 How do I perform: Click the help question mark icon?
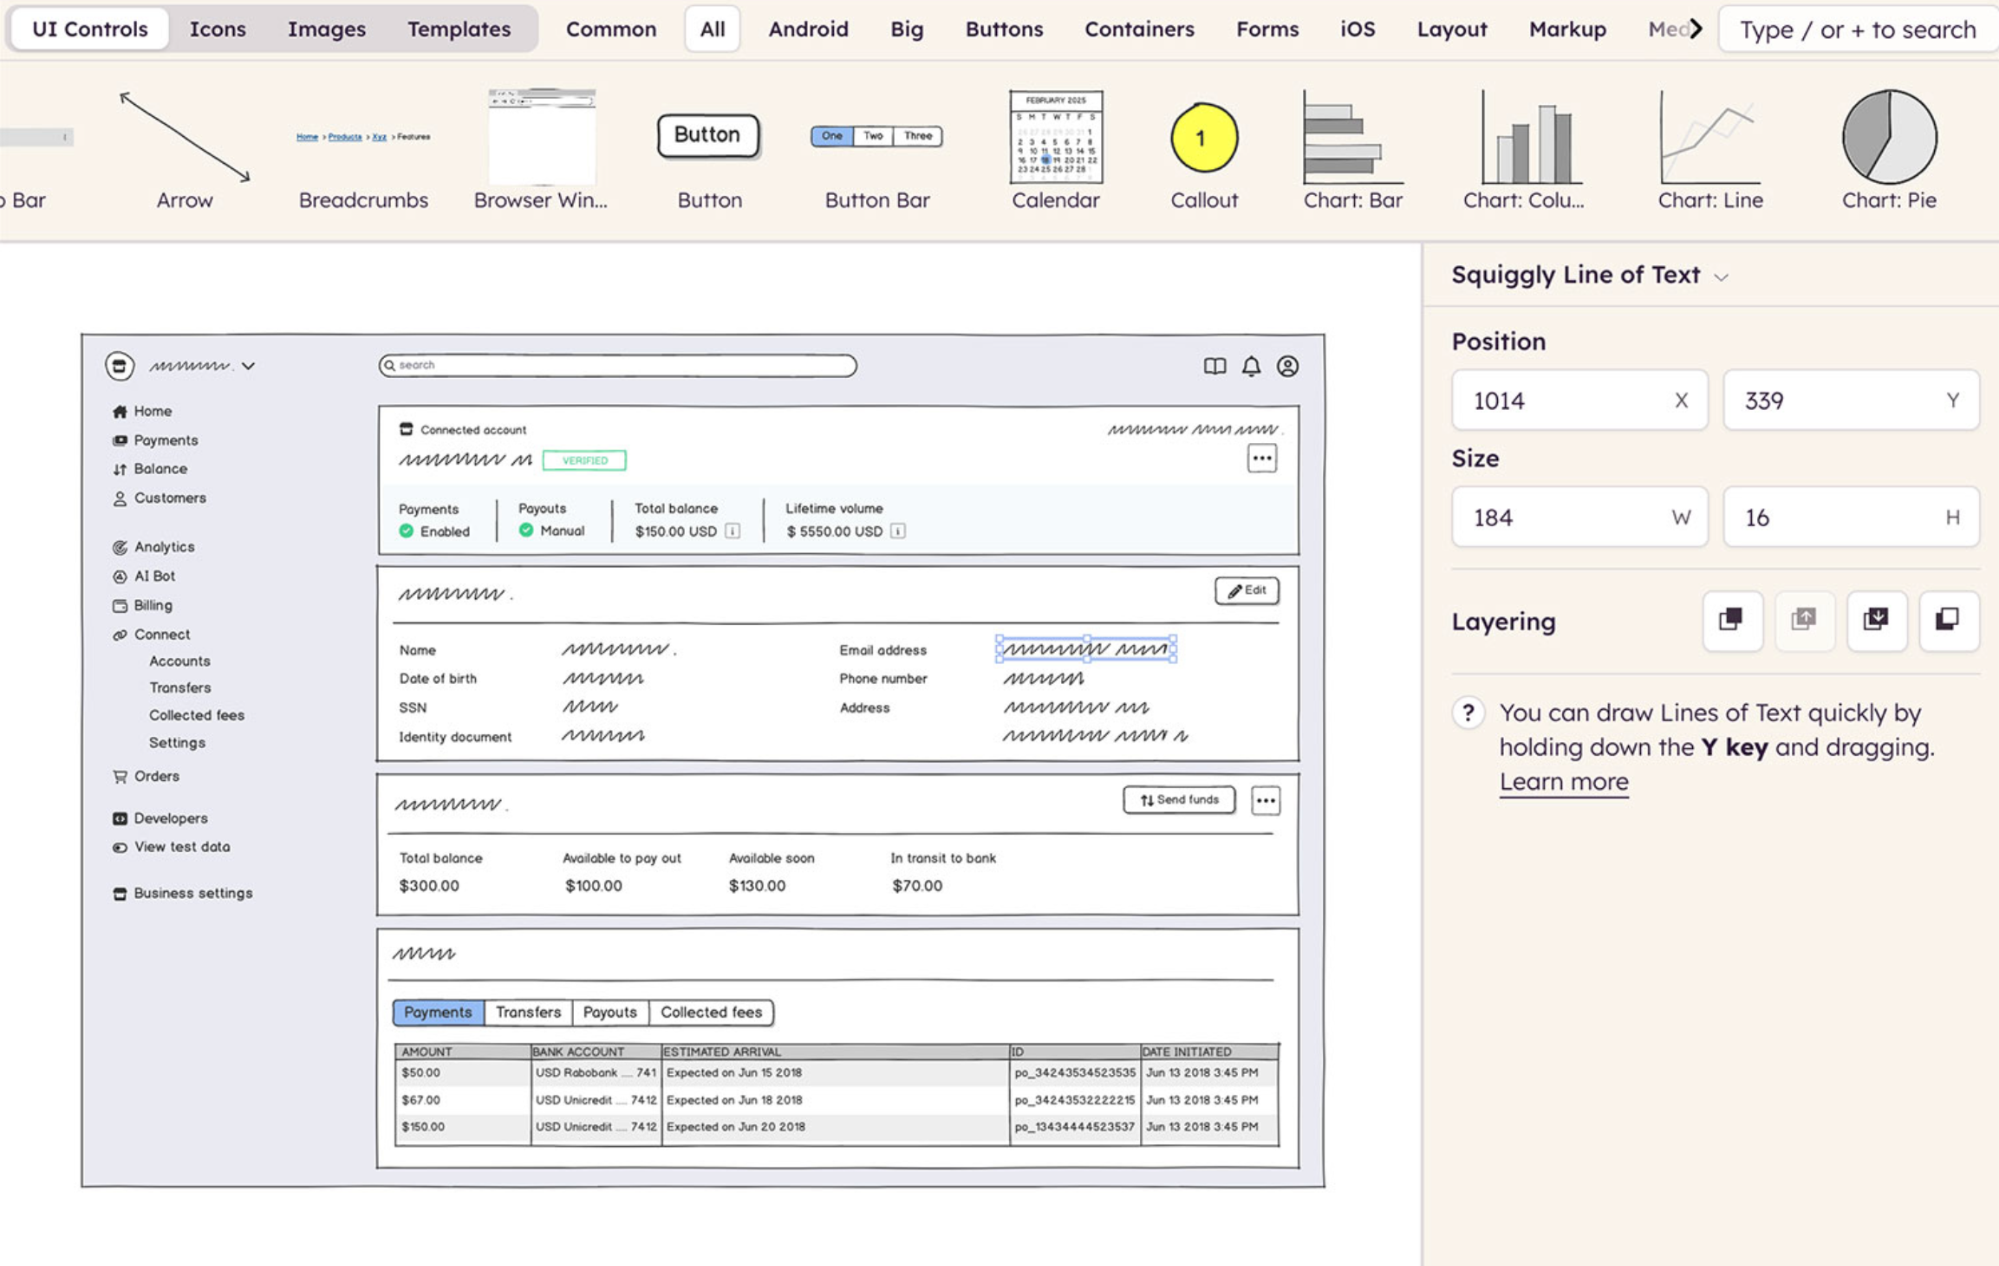[x=1467, y=713]
